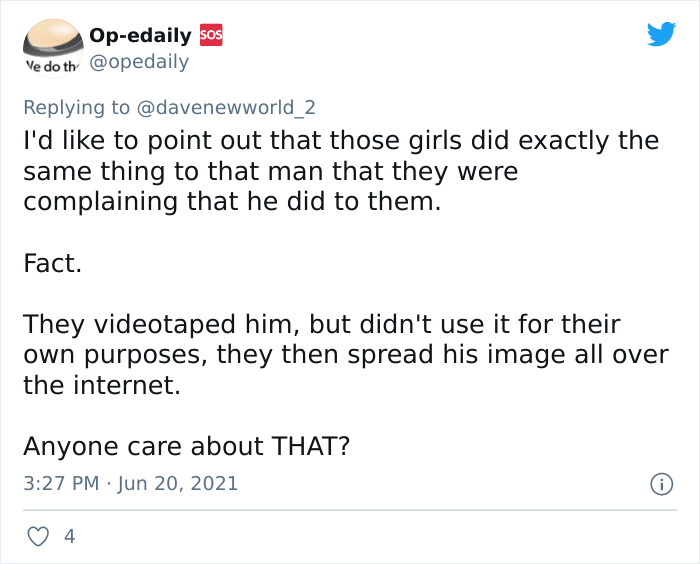Click the 3:27 PM timestamp
The width and height of the screenshot is (700, 564).
(x=60, y=484)
